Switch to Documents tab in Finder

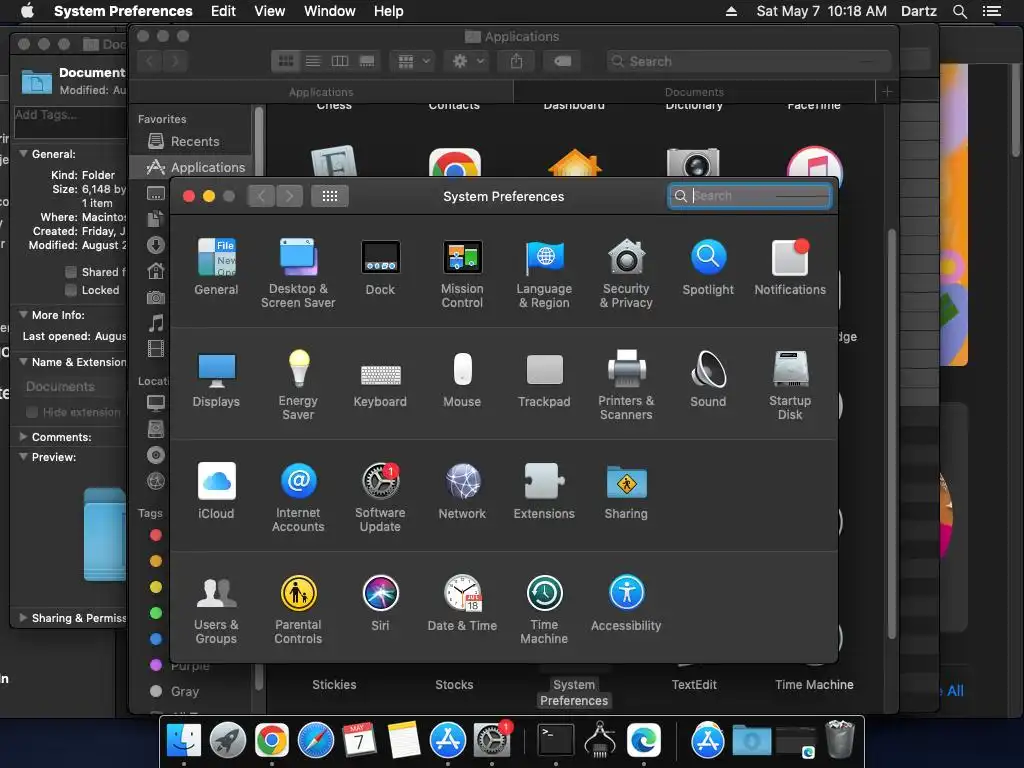tap(694, 92)
